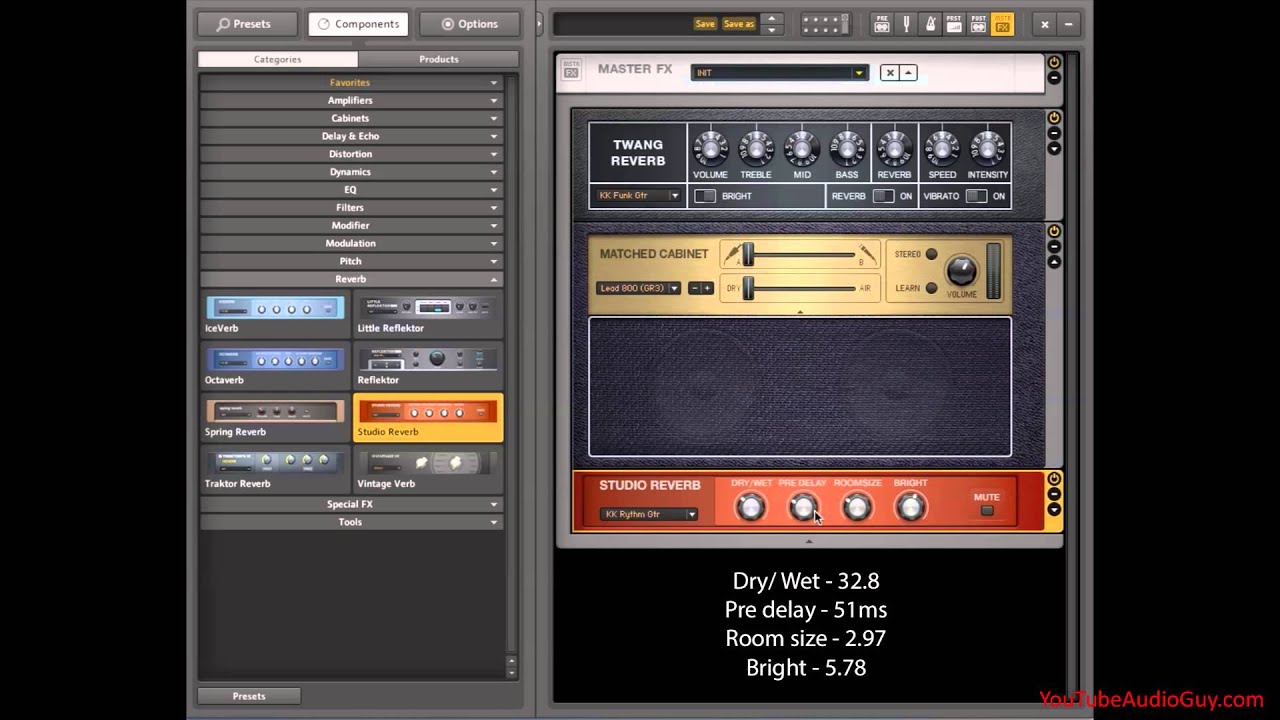Select the Reflektor component
The image size is (1280, 720).
click(427, 367)
